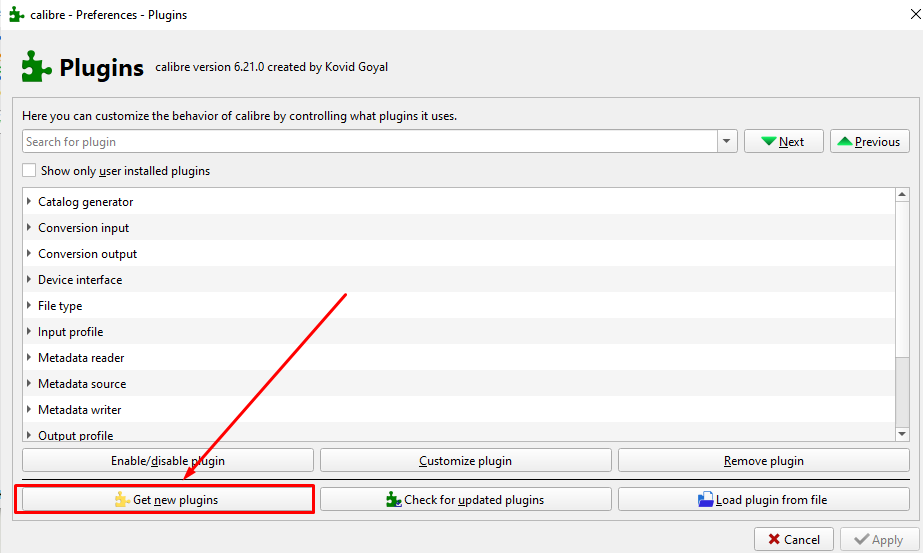Click Enable/disable plugin button
The width and height of the screenshot is (923, 553).
168,461
